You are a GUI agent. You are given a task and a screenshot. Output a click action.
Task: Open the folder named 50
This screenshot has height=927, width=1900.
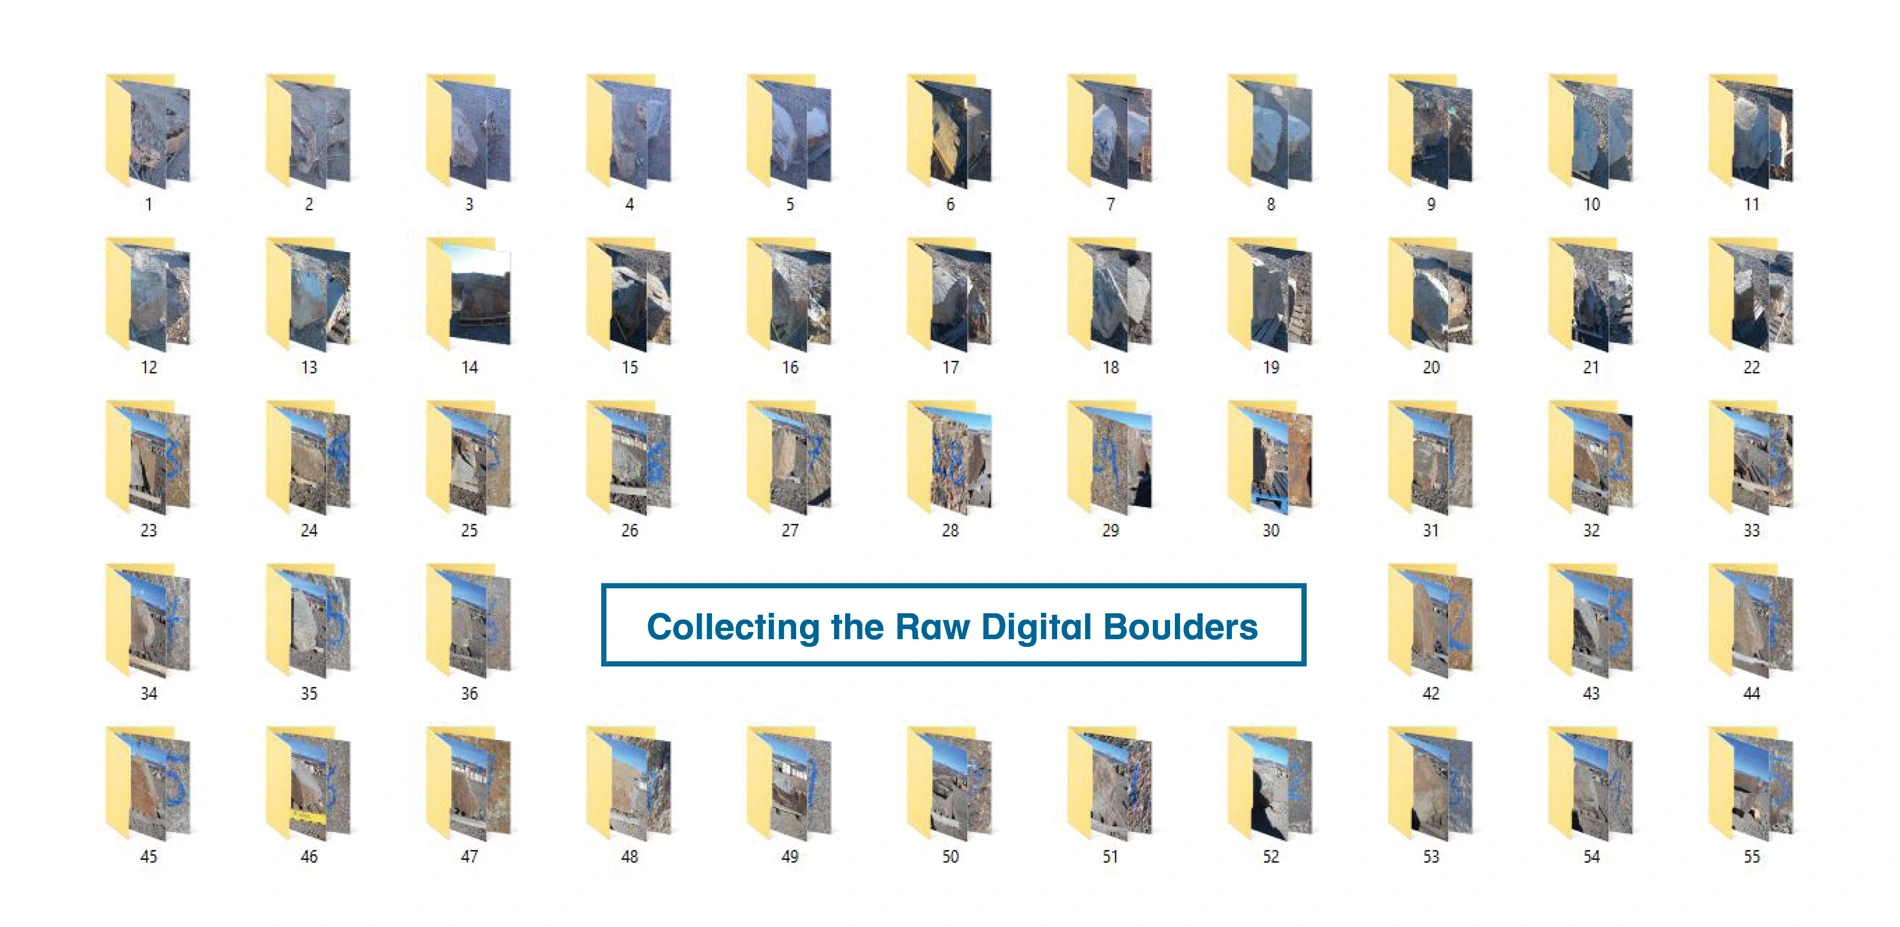[949, 784]
